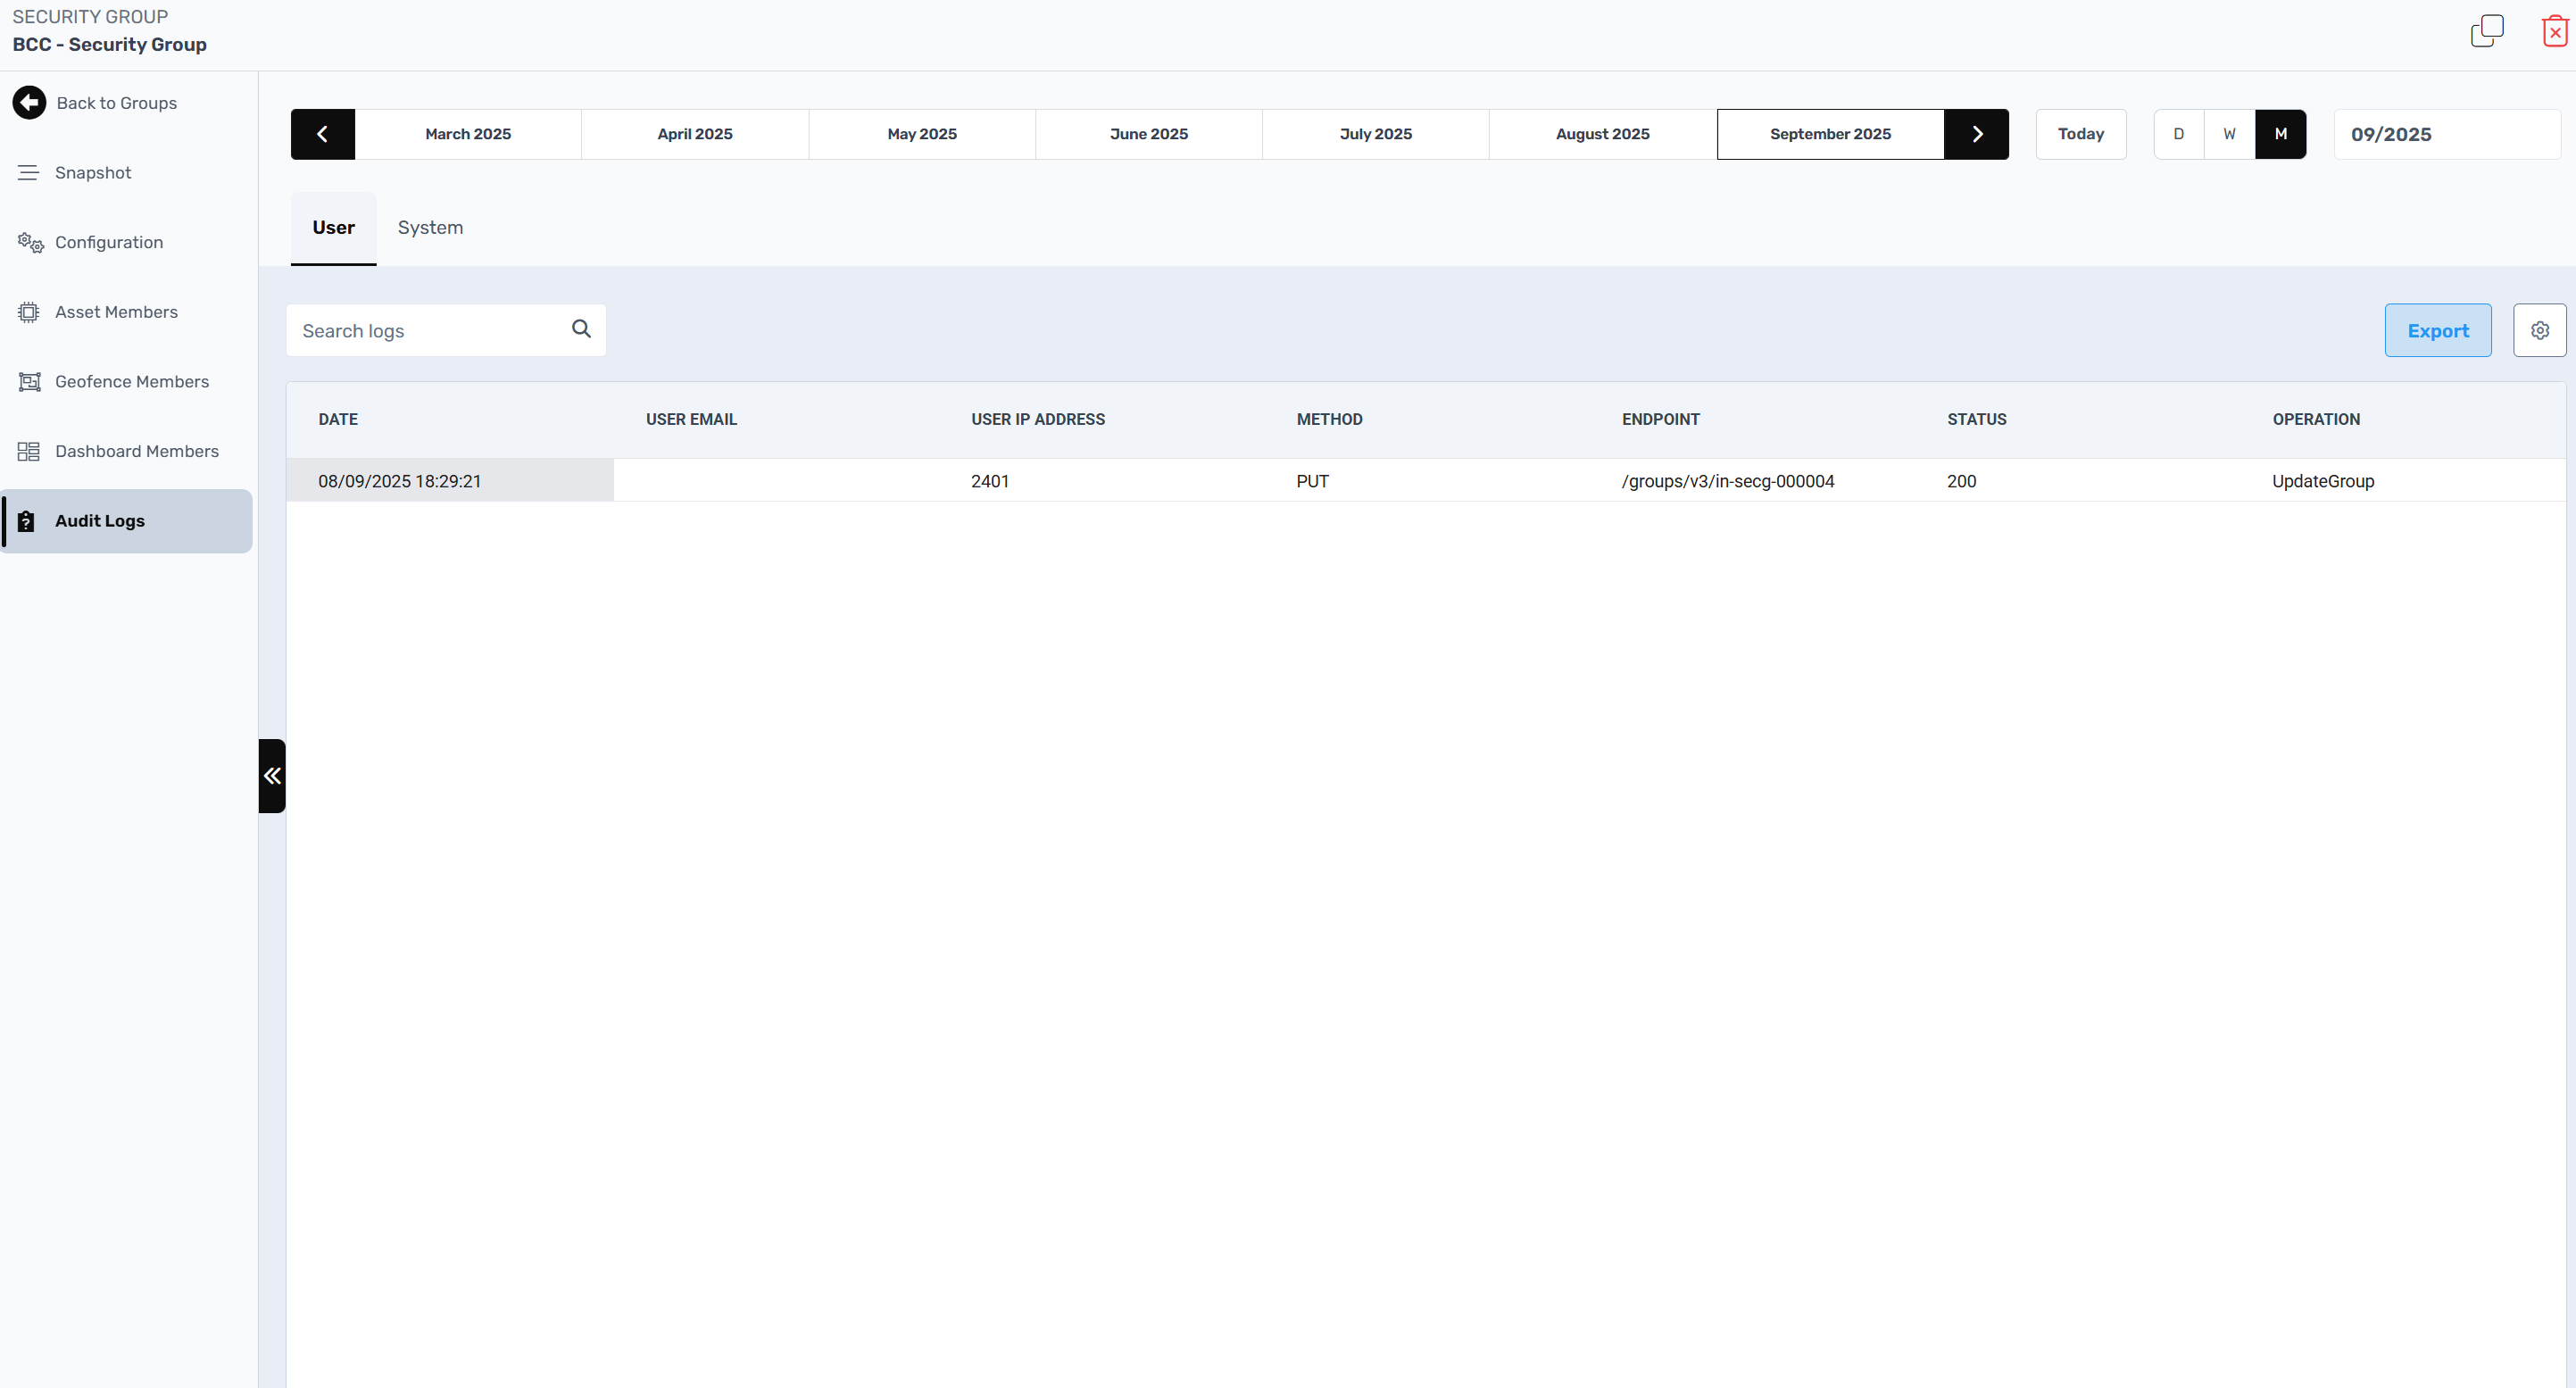Switch to the User tab

(x=333, y=228)
